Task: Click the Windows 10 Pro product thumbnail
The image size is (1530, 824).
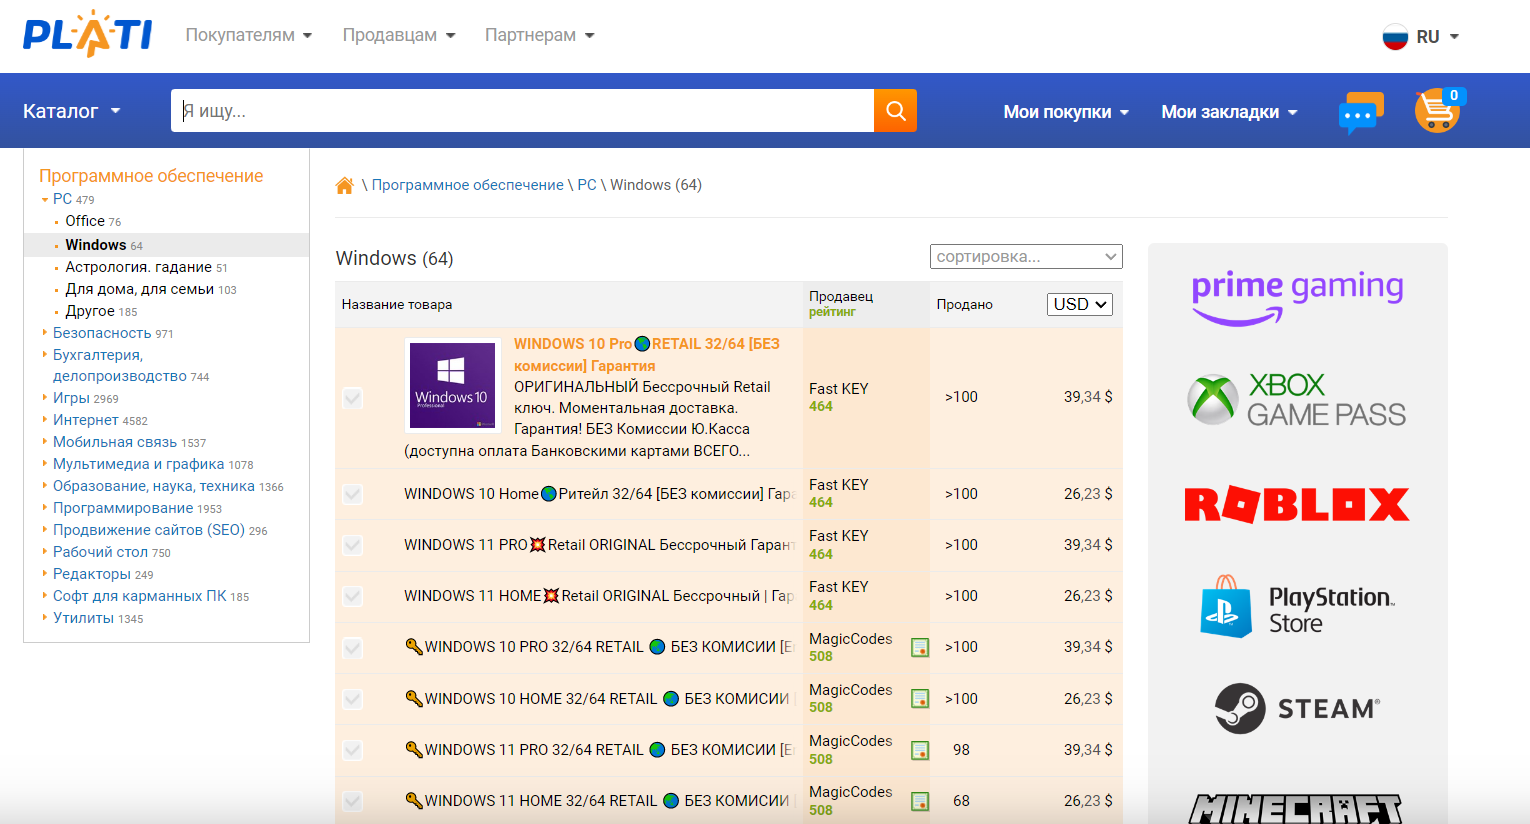Action: coord(453,385)
